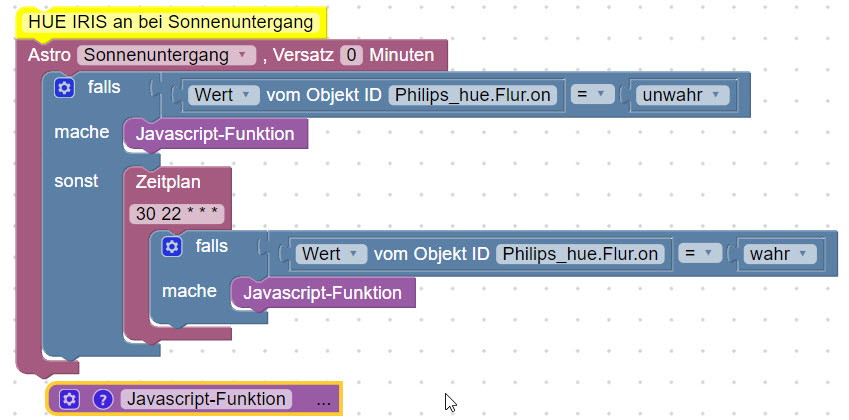849x420 pixels.
Task: Open the equals operator dropdown before wahr
Action: pos(699,254)
